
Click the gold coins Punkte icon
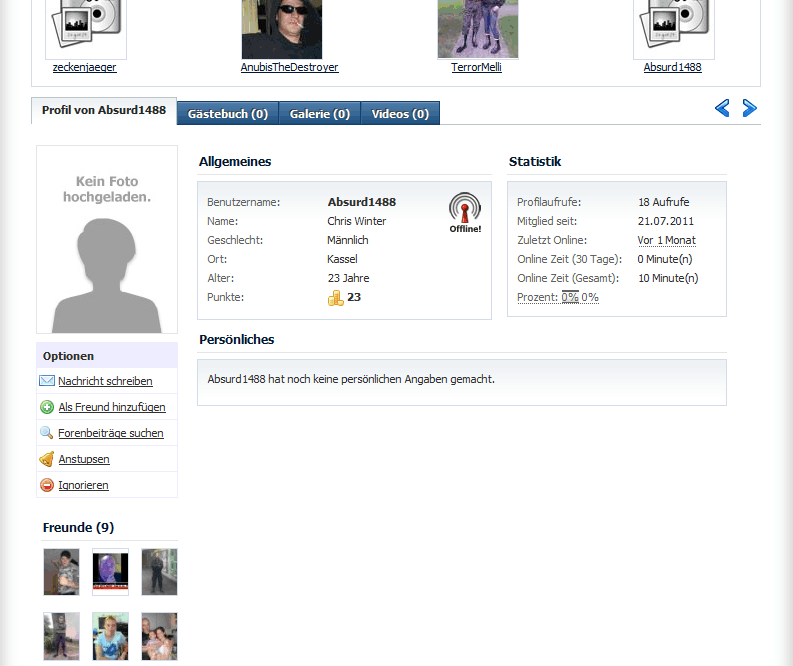click(x=336, y=298)
